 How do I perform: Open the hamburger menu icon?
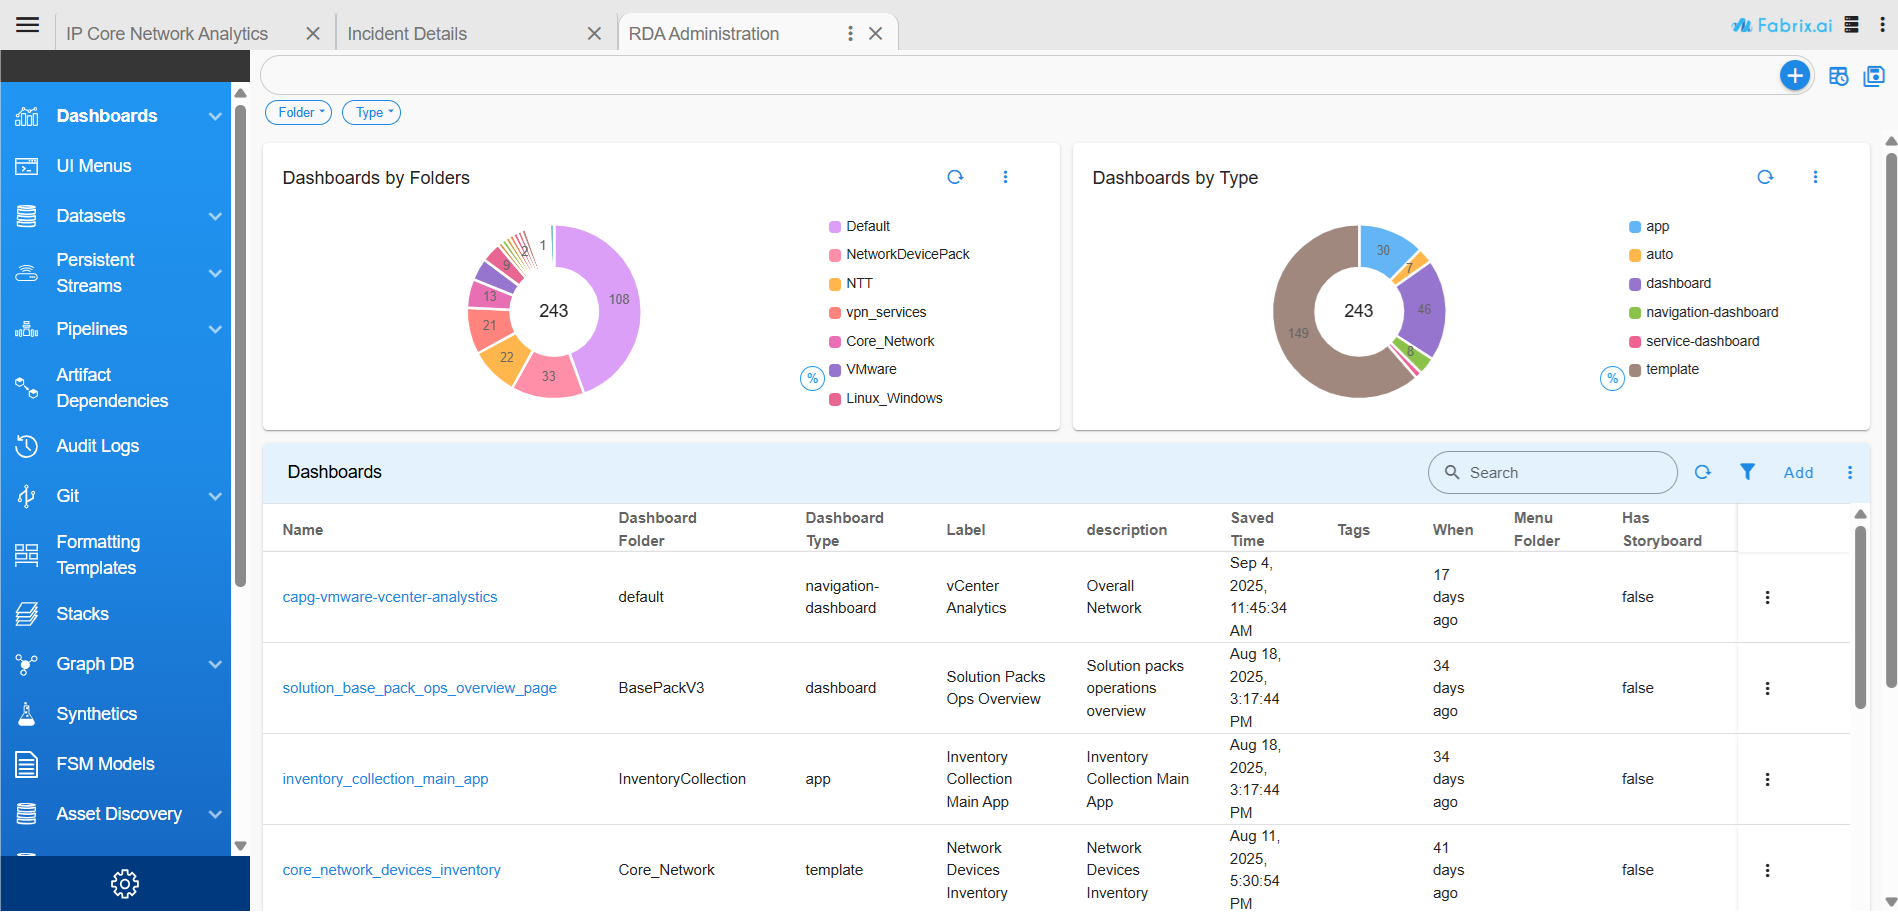point(27,25)
